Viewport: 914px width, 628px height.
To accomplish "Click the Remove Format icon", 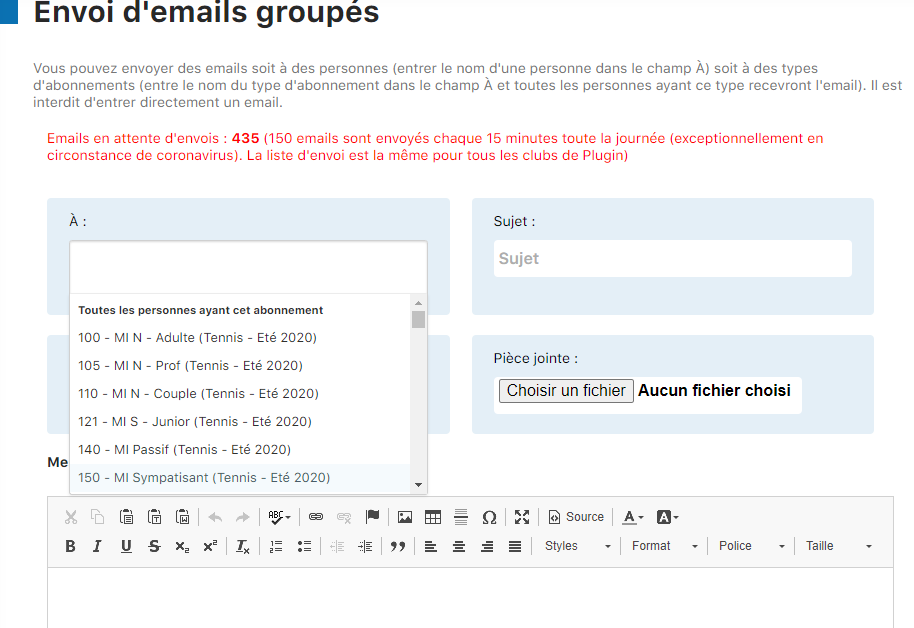I will click(x=242, y=546).
